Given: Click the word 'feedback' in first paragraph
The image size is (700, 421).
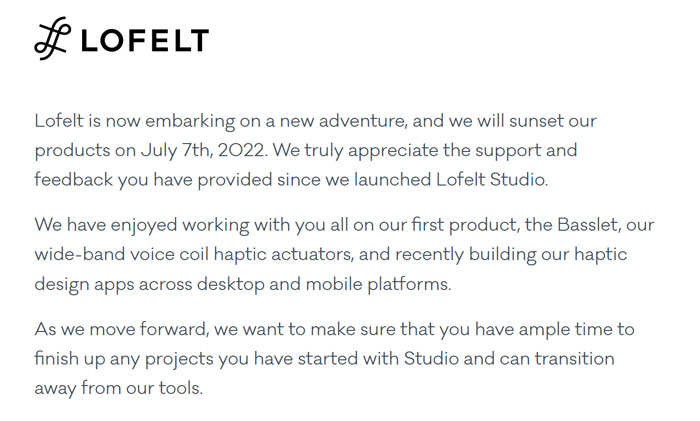Looking at the screenshot, I should (x=72, y=180).
